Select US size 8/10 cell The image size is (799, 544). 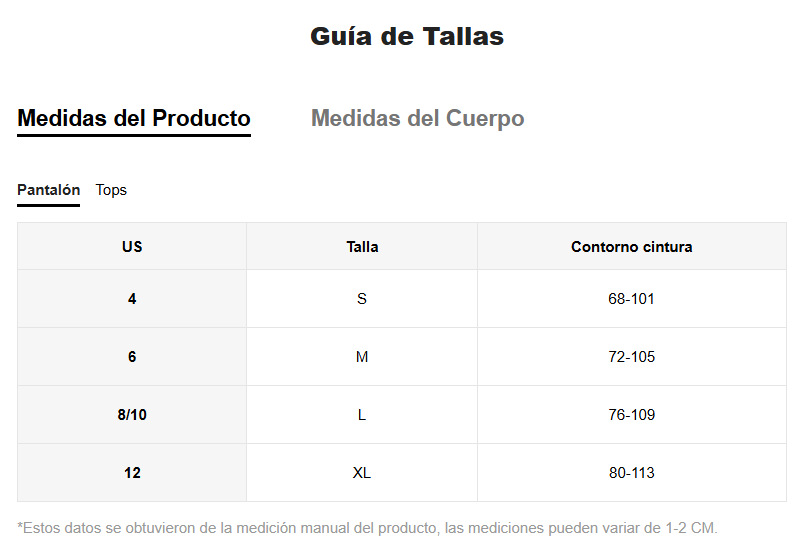click(x=132, y=415)
